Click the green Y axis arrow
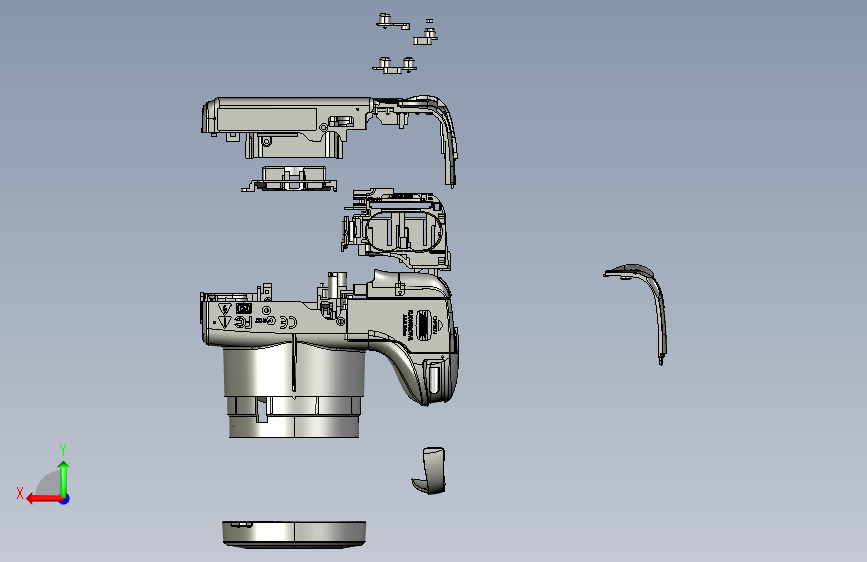The image size is (867, 562). (x=64, y=477)
